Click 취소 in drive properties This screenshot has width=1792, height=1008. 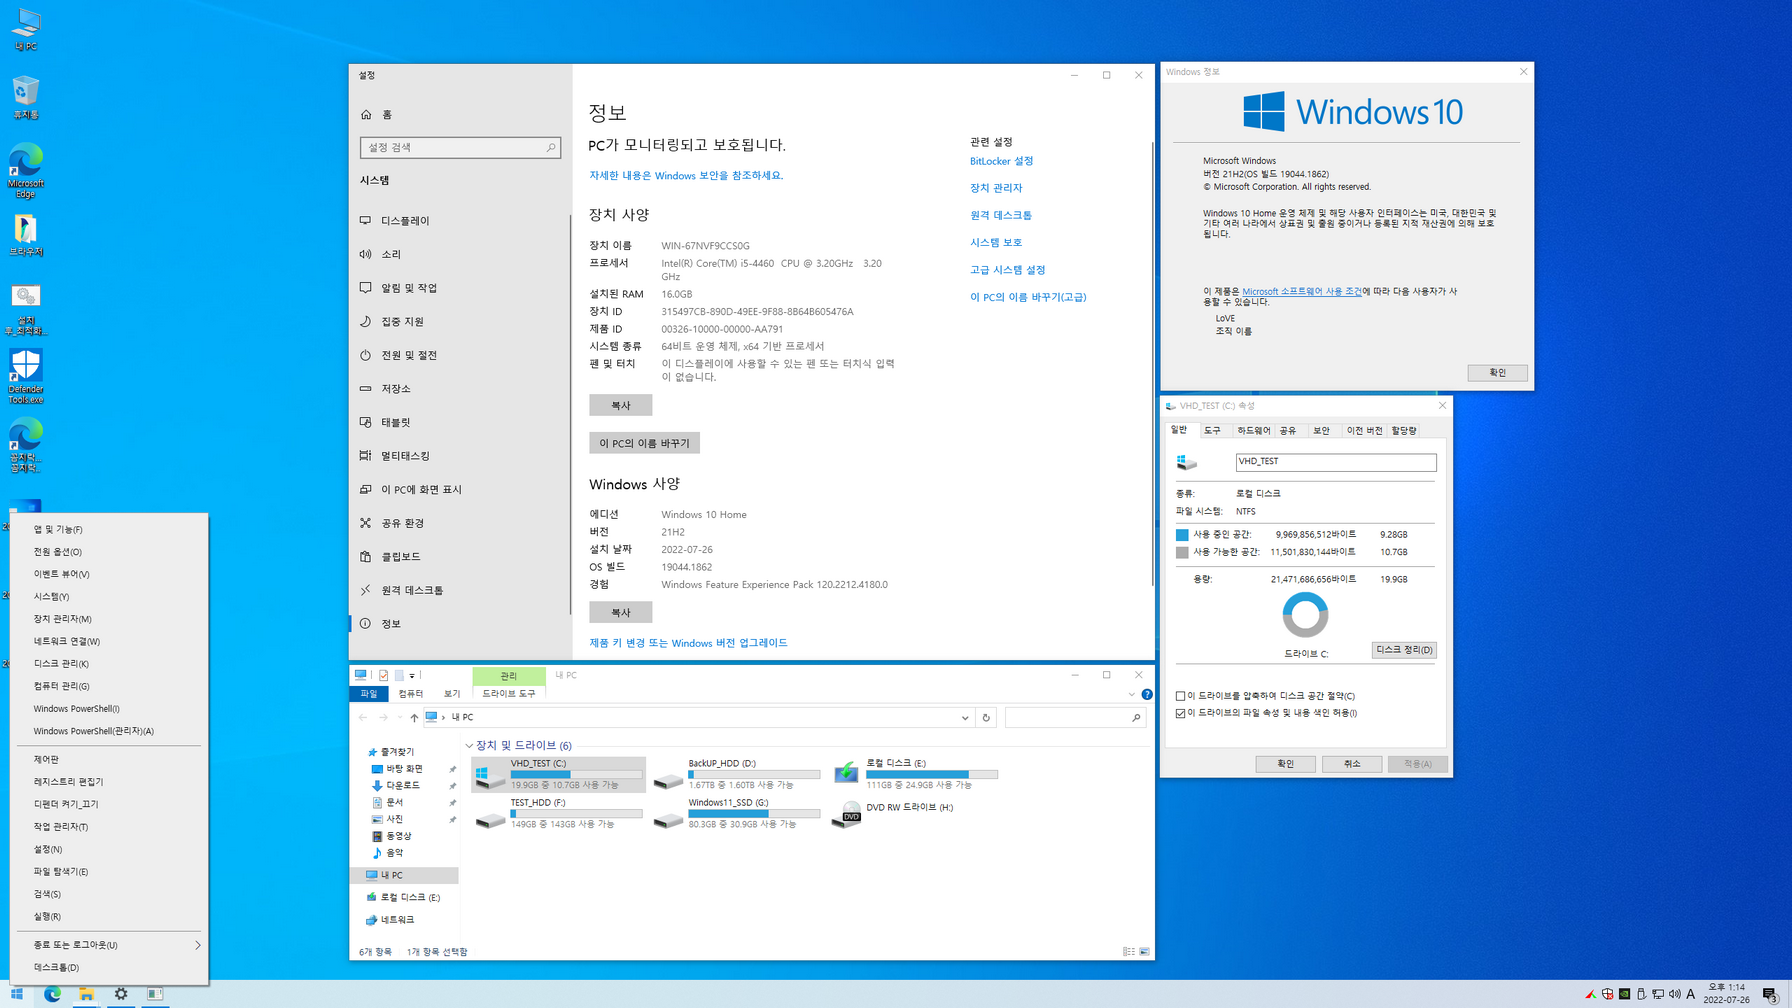pos(1352,764)
